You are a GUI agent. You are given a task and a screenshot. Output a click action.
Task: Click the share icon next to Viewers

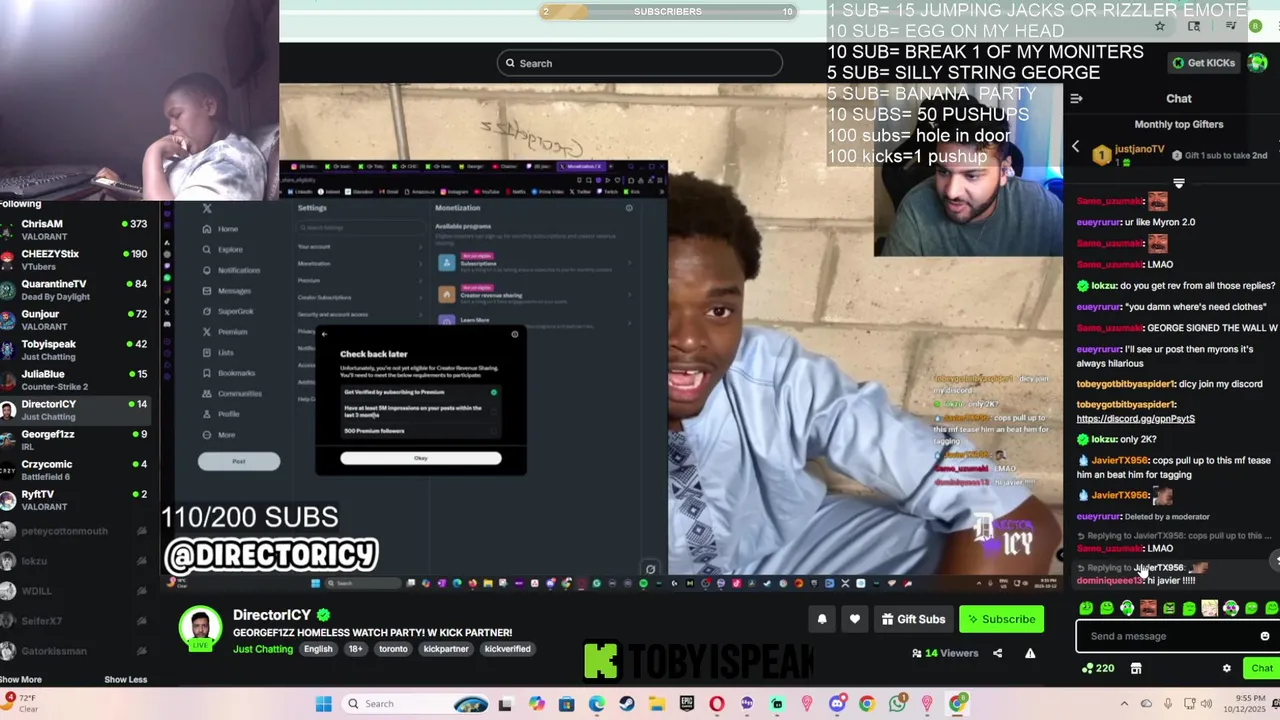[997, 653]
